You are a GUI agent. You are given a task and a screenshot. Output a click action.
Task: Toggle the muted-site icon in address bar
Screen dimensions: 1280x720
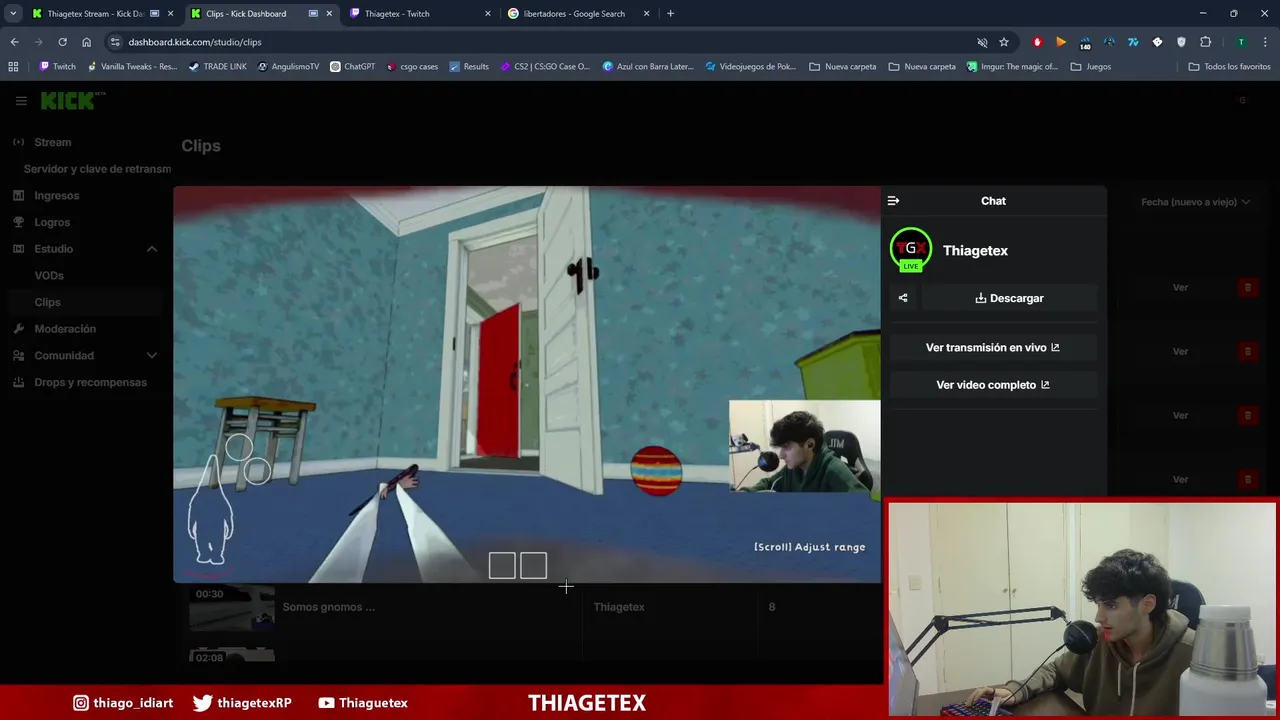(x=982, y=42)
